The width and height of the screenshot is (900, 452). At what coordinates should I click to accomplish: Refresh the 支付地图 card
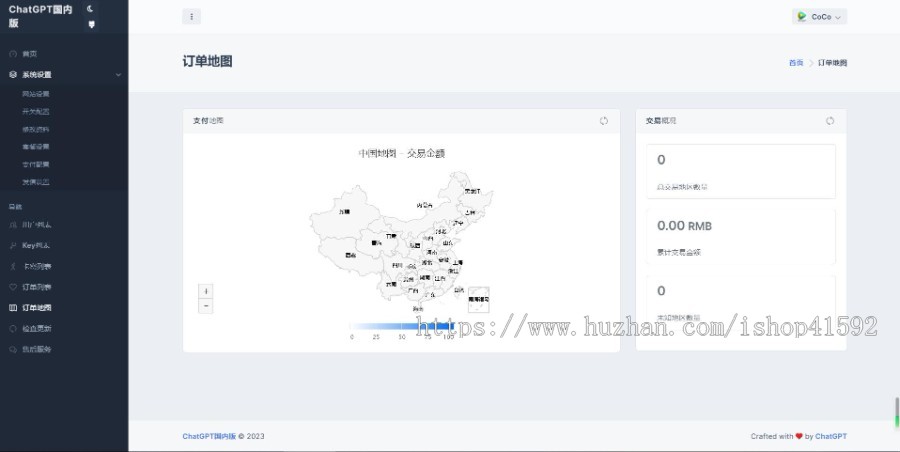point(603,121)
